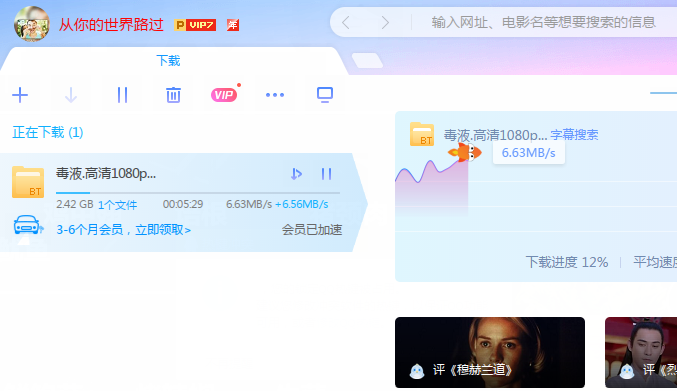Click the download progress bar of 毒液 task
Screen dimensions: 677x391
198,193
